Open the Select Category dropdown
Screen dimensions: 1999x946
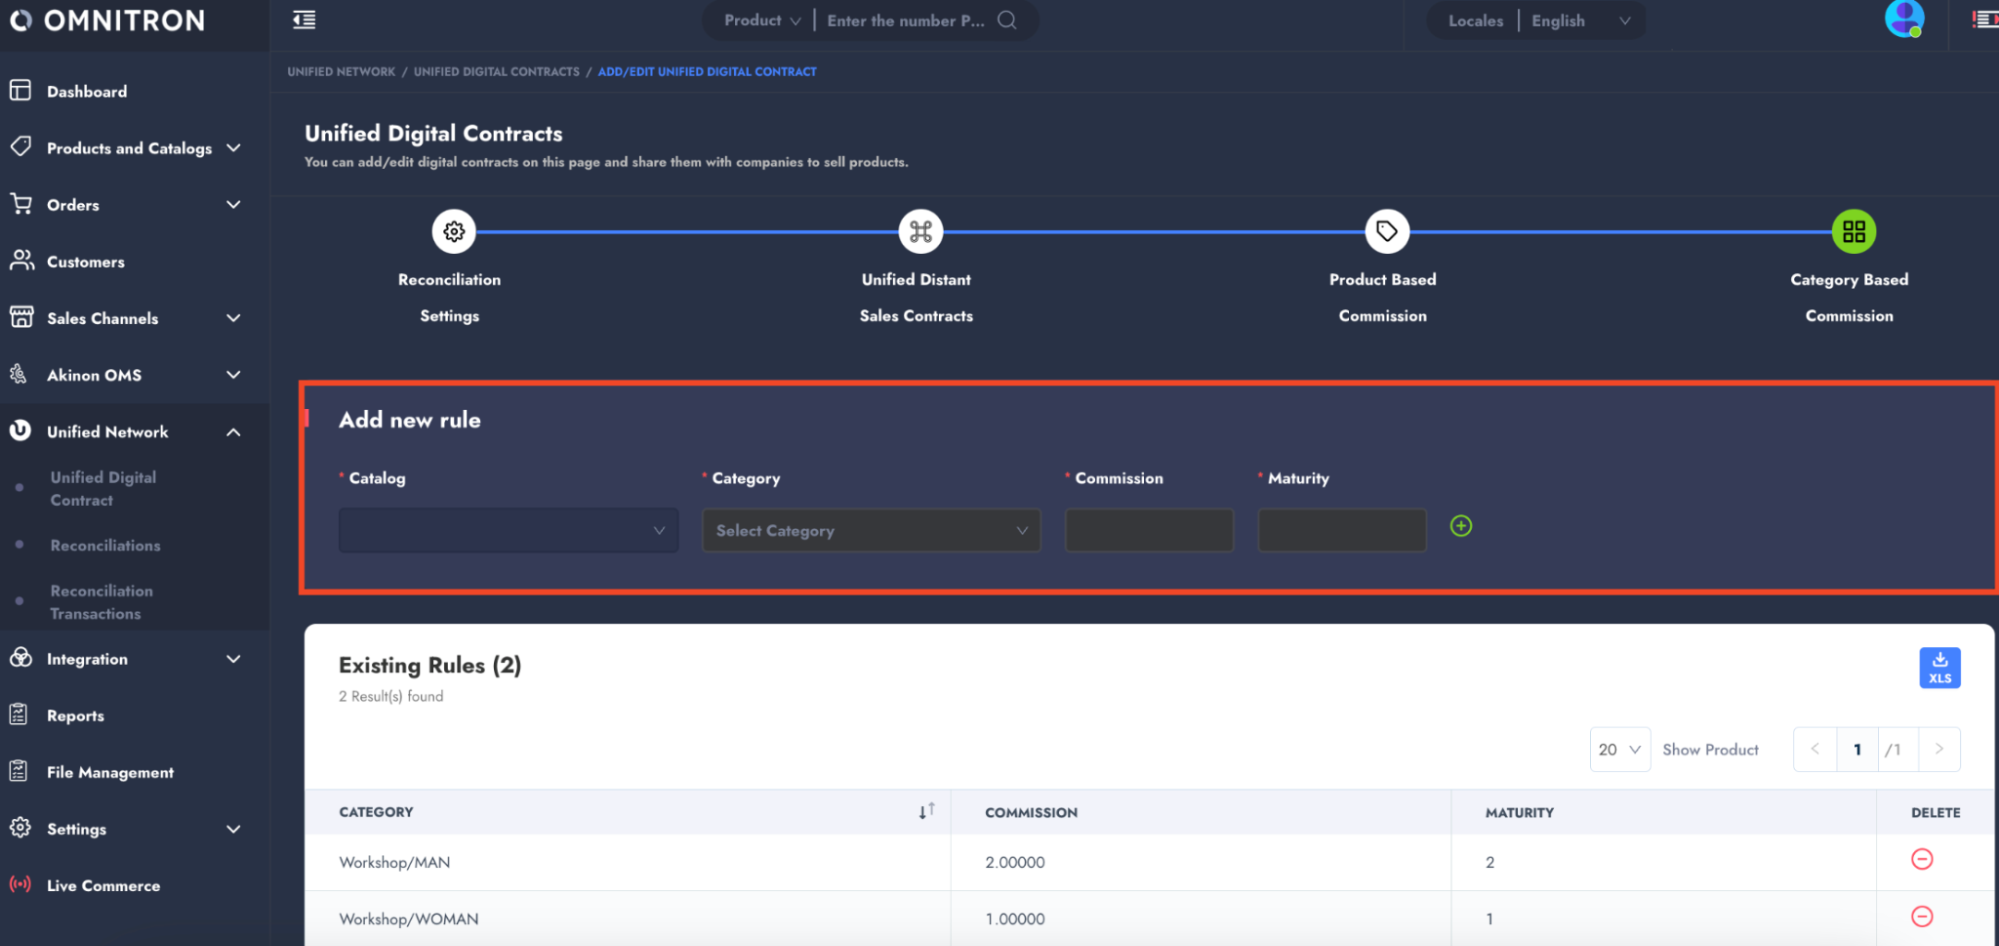[x=871, y=530]
